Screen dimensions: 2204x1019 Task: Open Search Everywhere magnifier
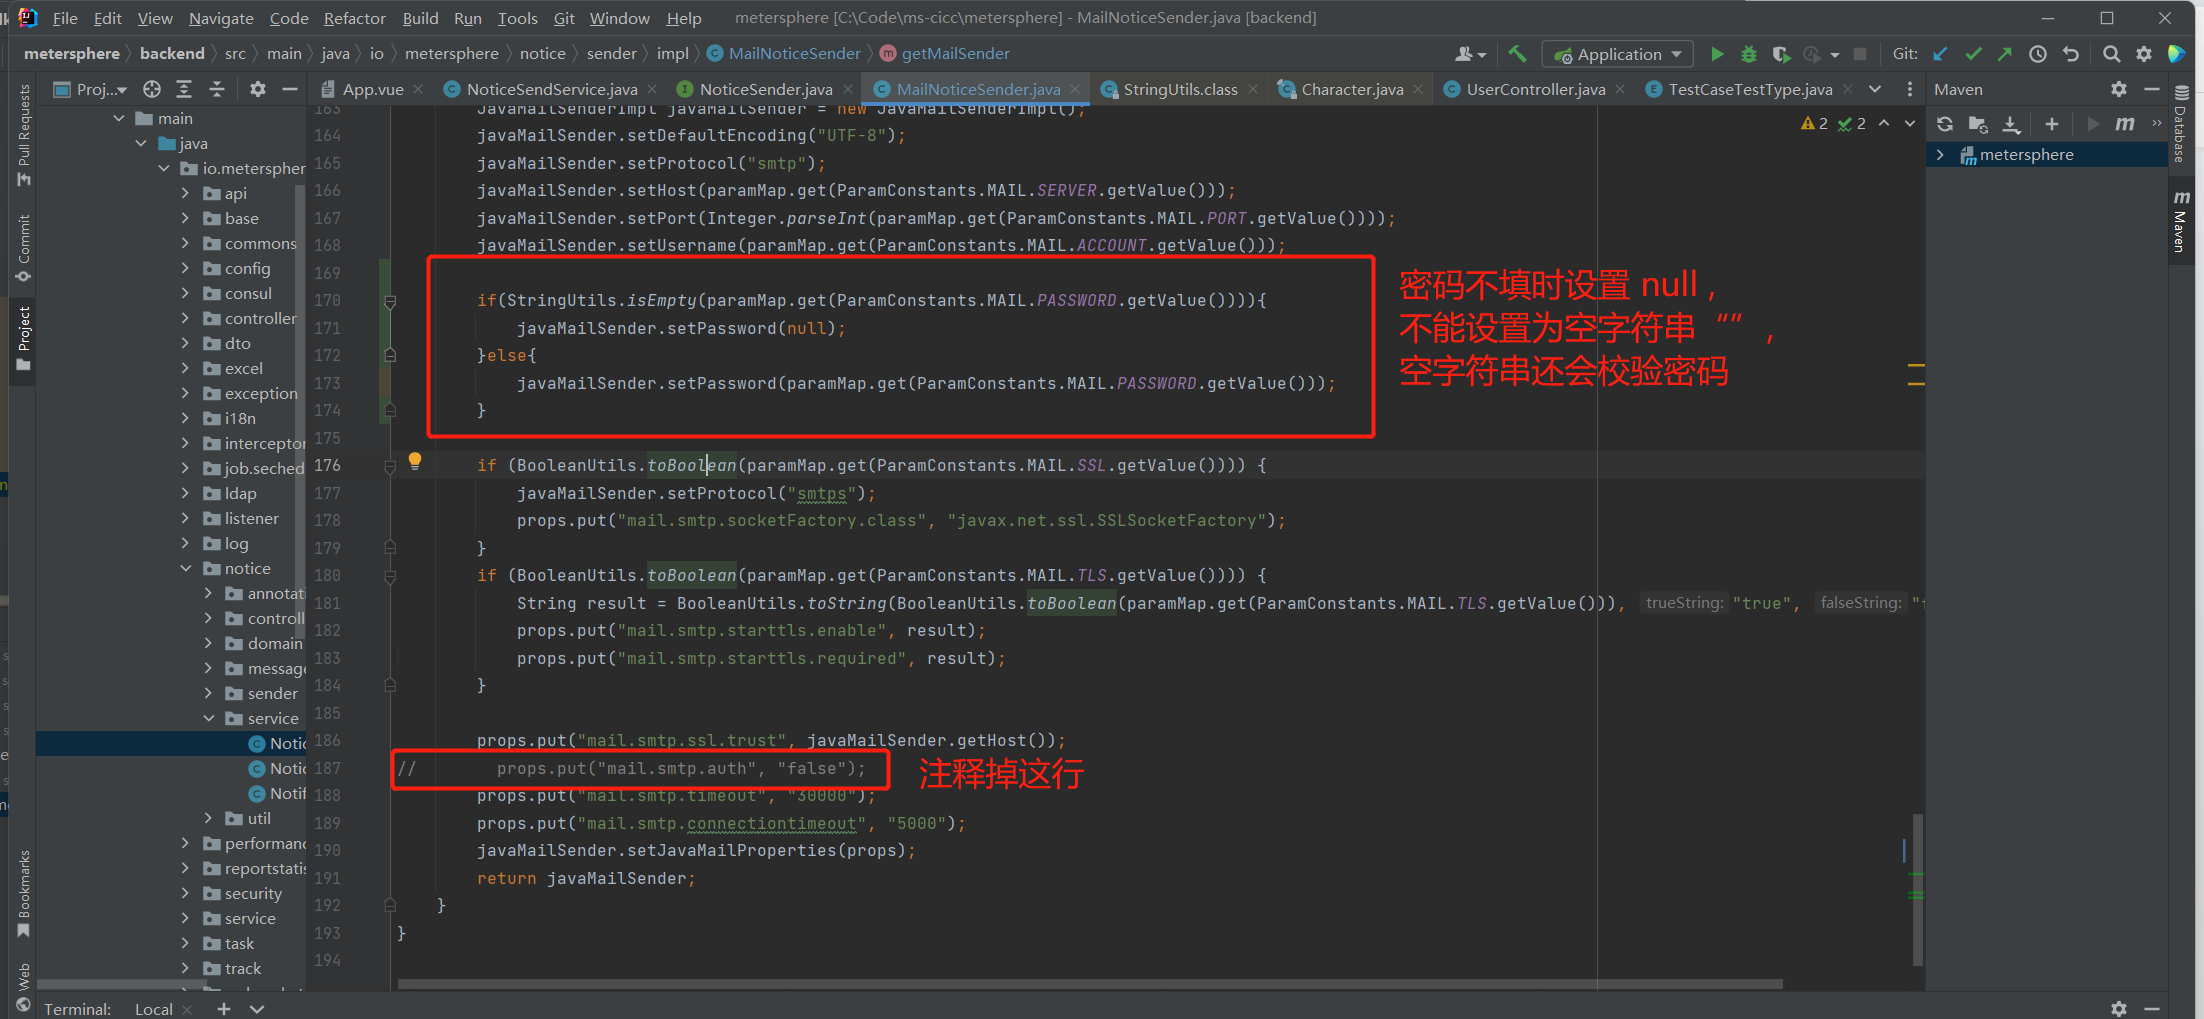[2111, 54]
